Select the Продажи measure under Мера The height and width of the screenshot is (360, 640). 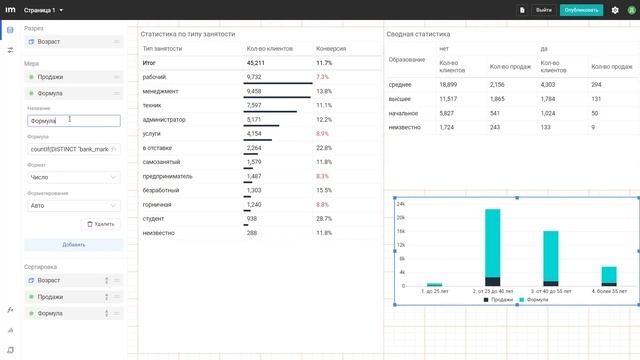click(x=73, y=77)
